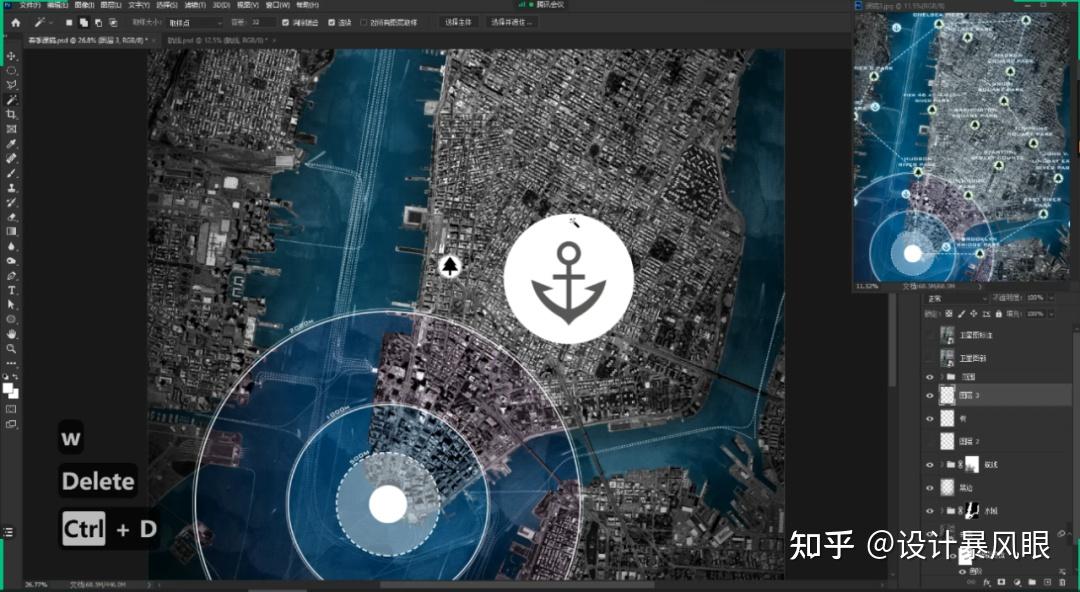Select the Brush tool

tap(11, 173)
